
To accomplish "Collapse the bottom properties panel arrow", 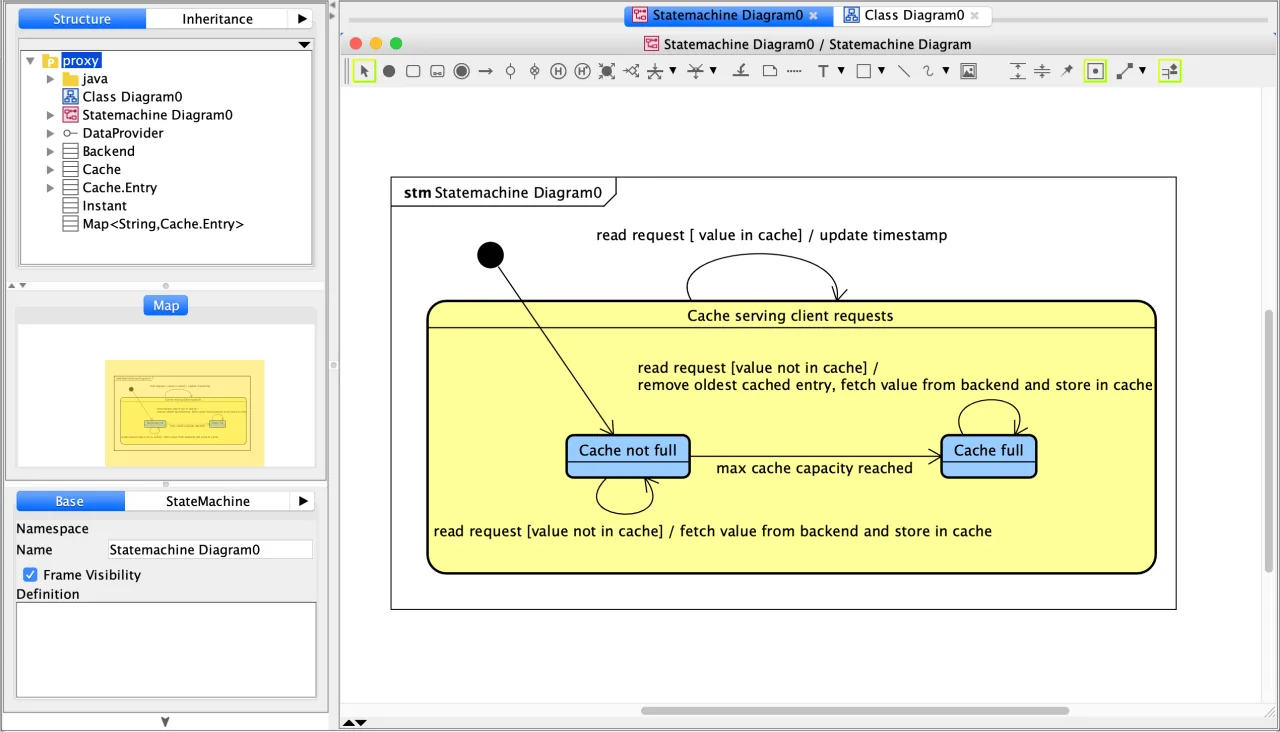I will 166,721.
